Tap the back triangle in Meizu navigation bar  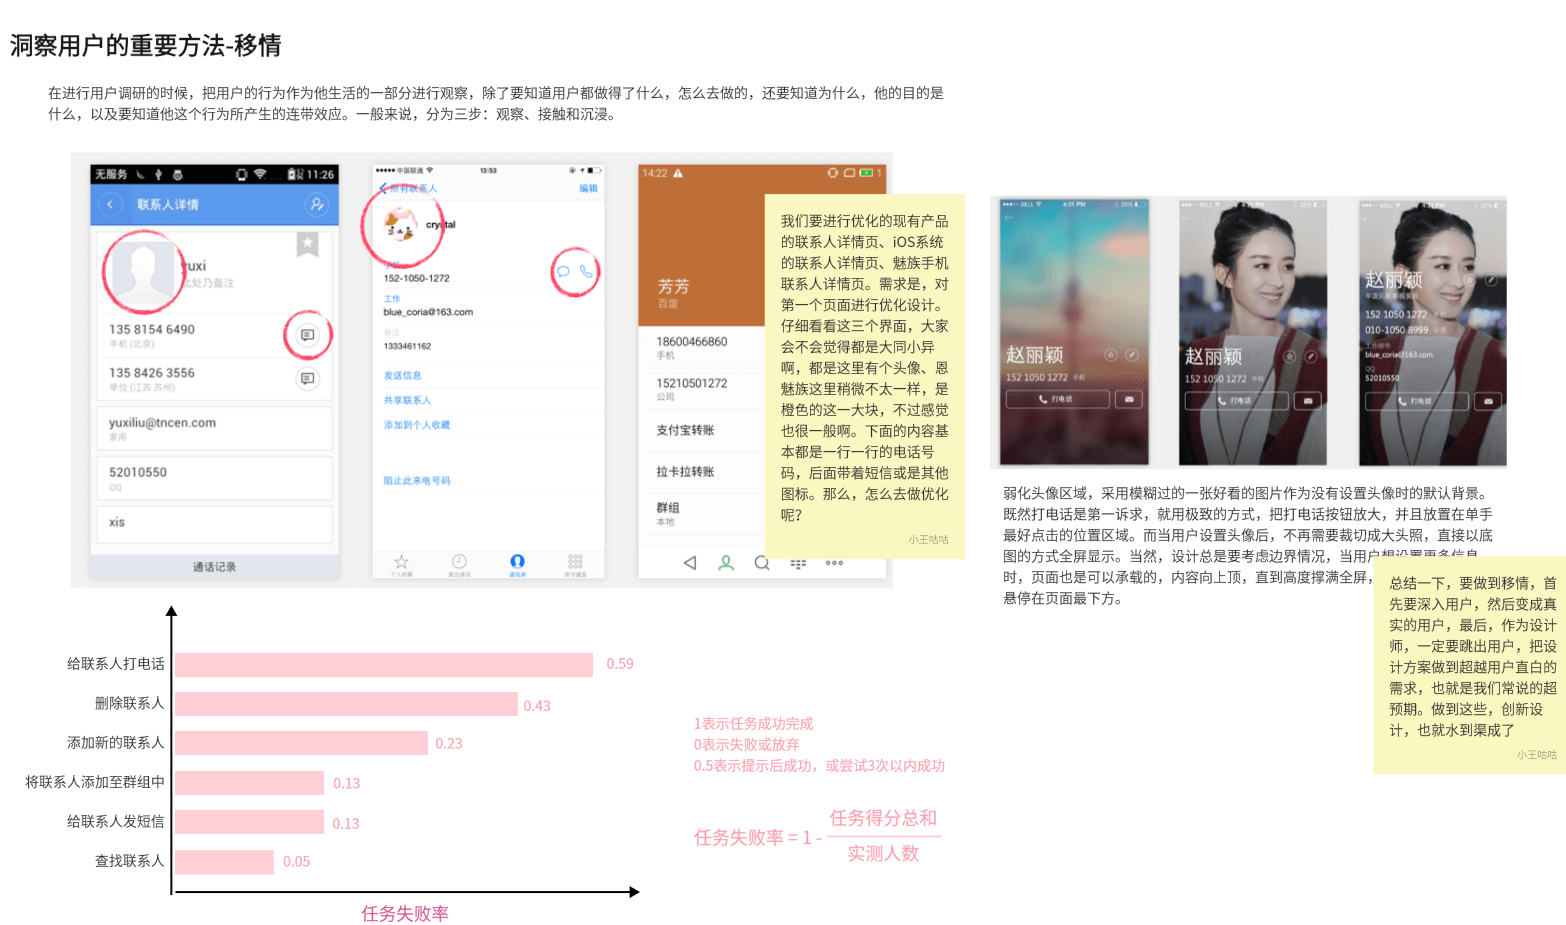[690, 563]
